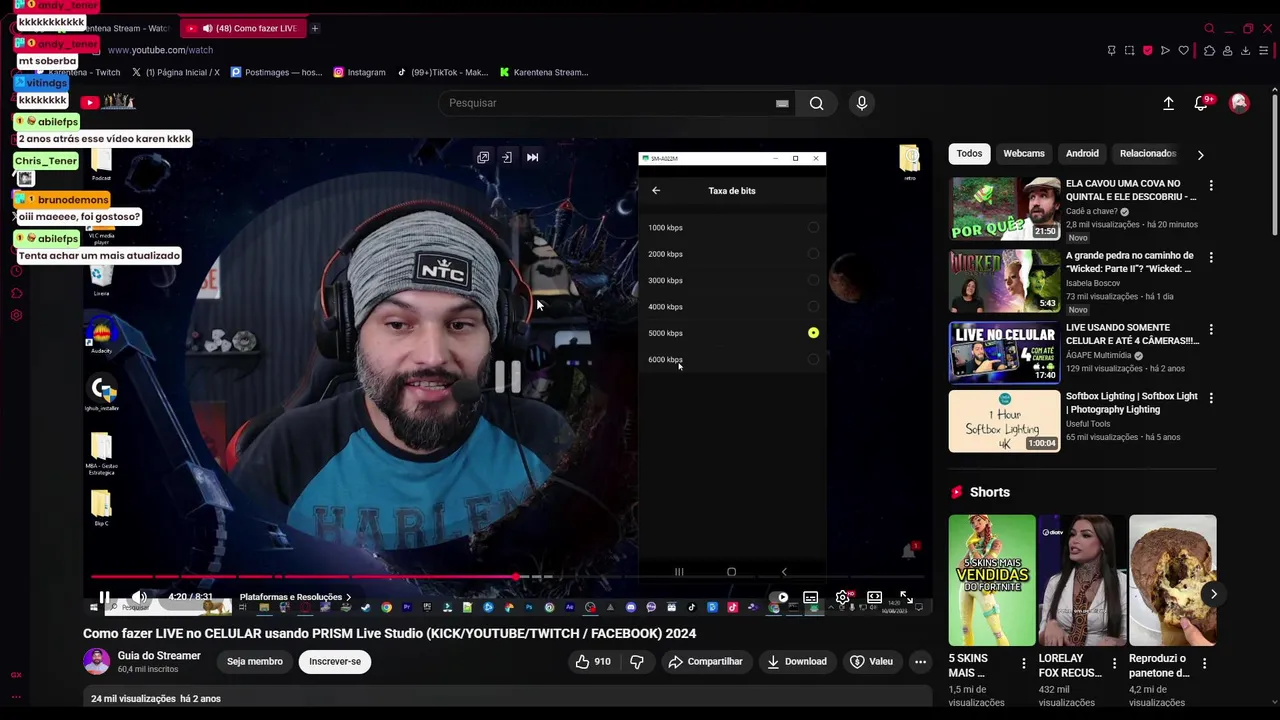Open the Karentena Stream bookmark

(x=544, y=72)
